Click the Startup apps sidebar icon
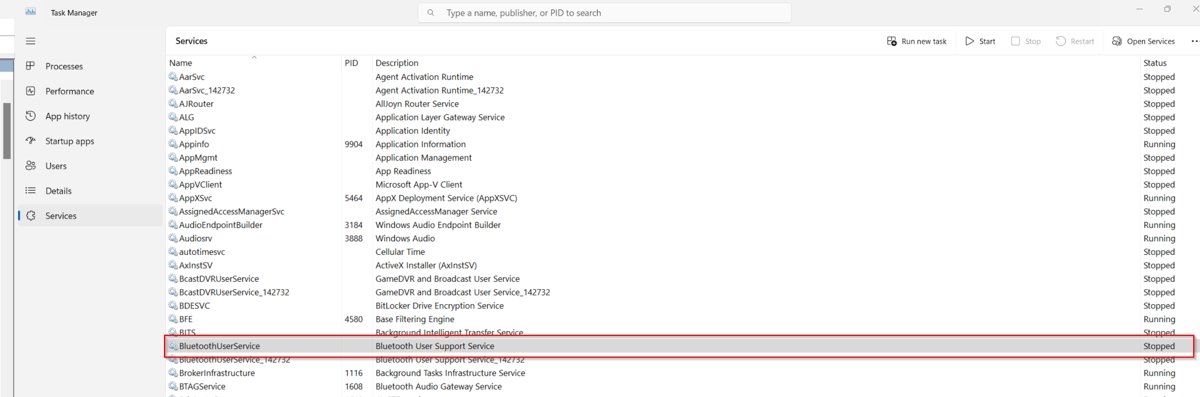 point(30,141)
